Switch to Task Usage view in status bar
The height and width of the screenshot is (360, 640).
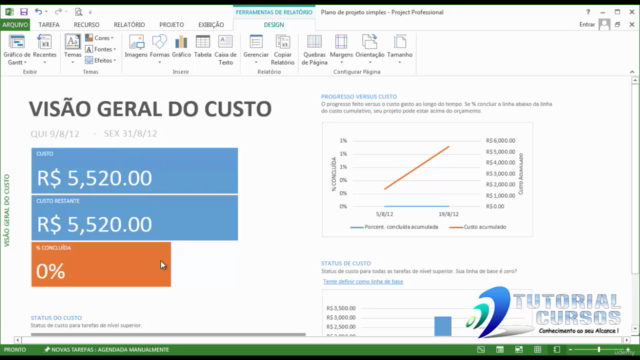[x=500, y=350]
